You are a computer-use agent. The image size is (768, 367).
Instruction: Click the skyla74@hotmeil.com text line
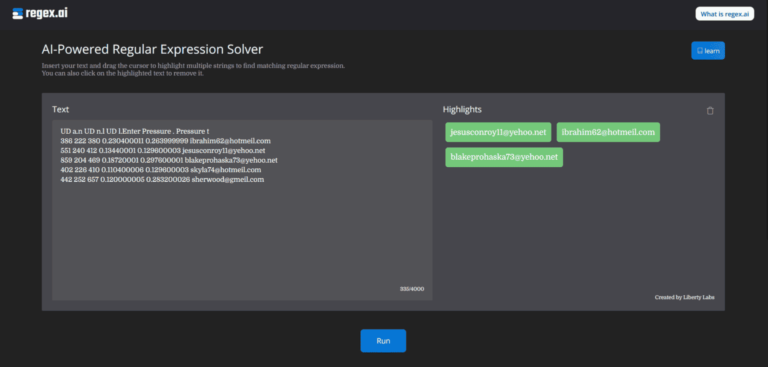161,170
